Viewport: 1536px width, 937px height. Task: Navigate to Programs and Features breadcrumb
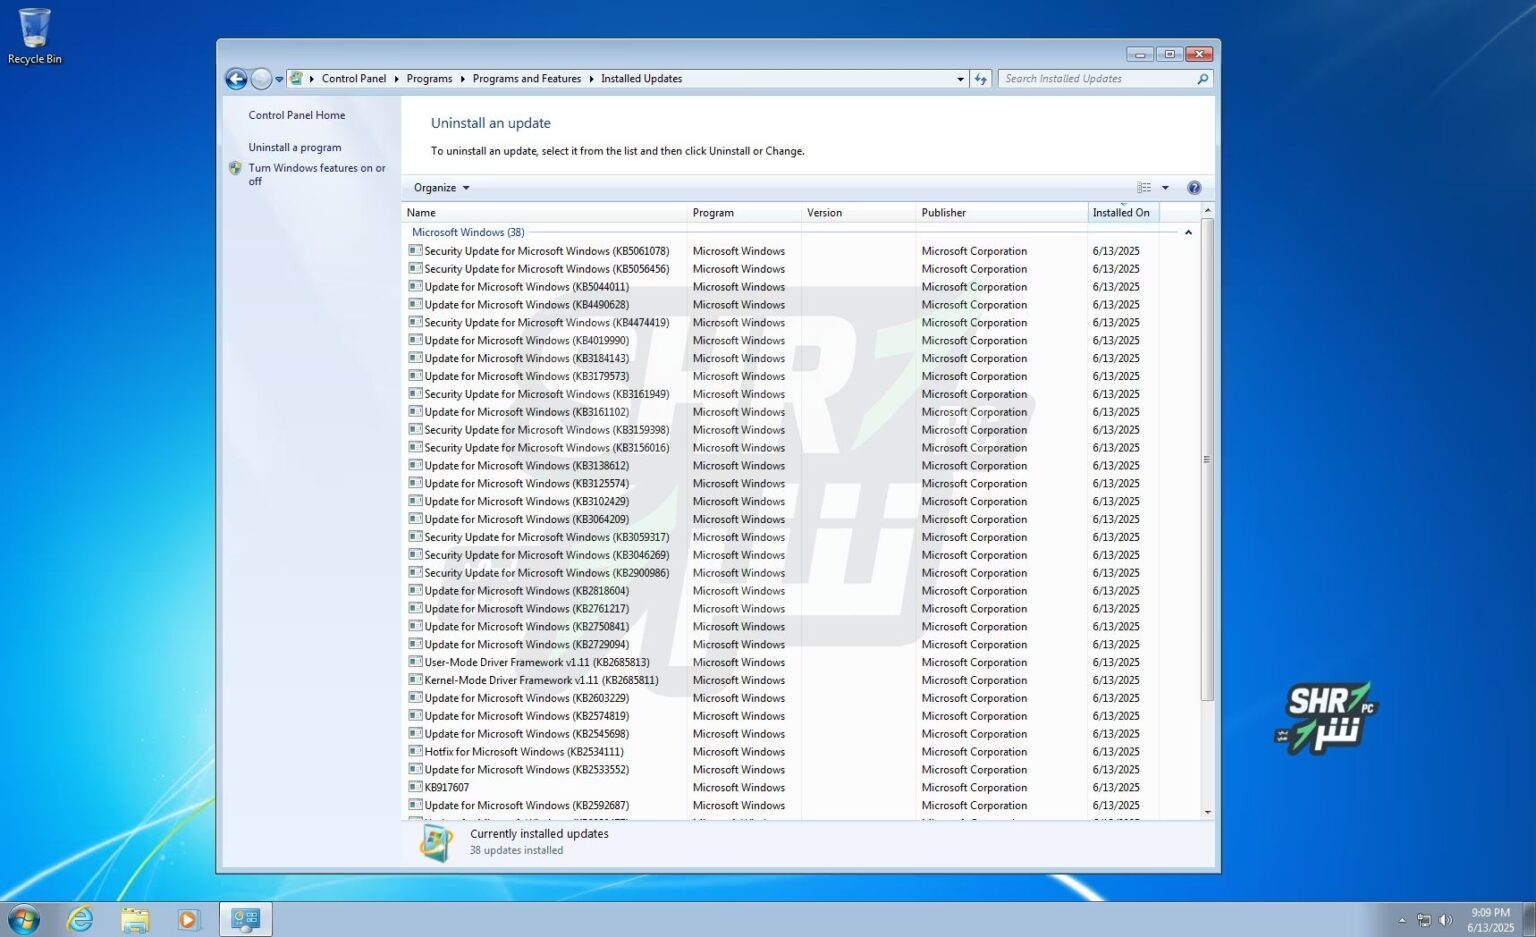tap(527, 78)
